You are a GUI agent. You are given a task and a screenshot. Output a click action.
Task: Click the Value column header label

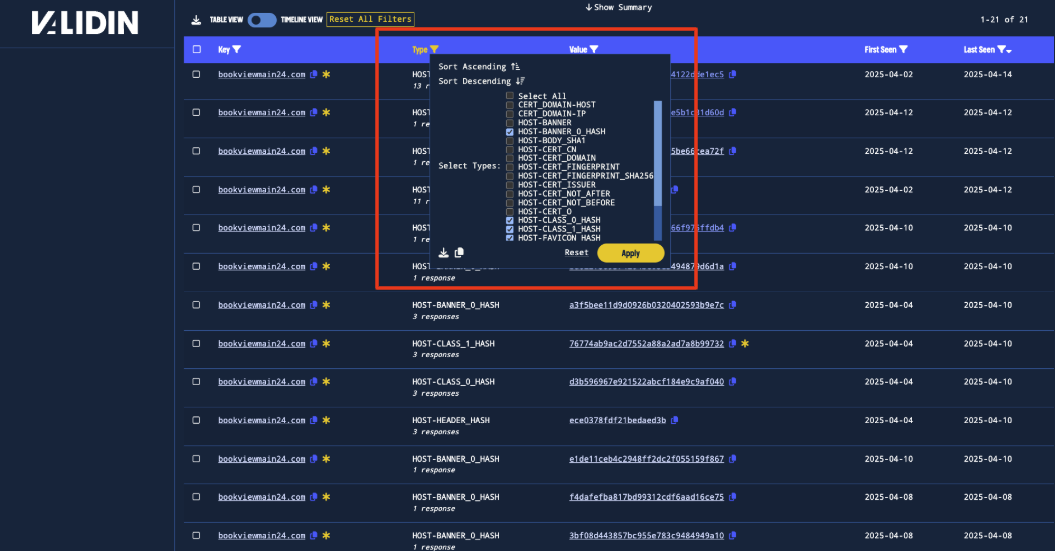(x=578, y=49)
